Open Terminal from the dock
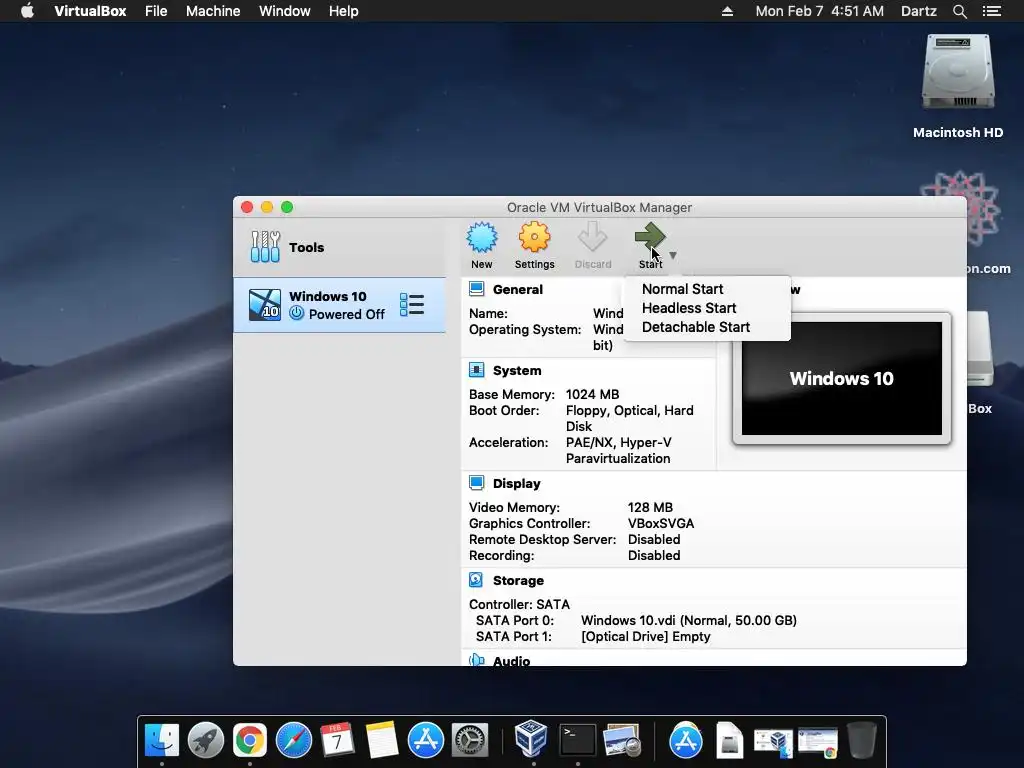 pyautogui.click(x=578, y=740)
